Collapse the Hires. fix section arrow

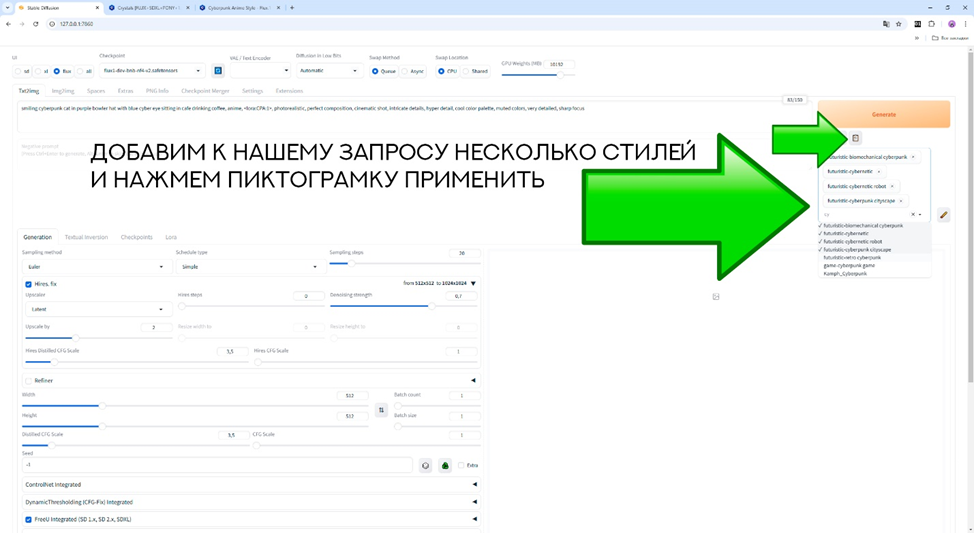(473, 284)
